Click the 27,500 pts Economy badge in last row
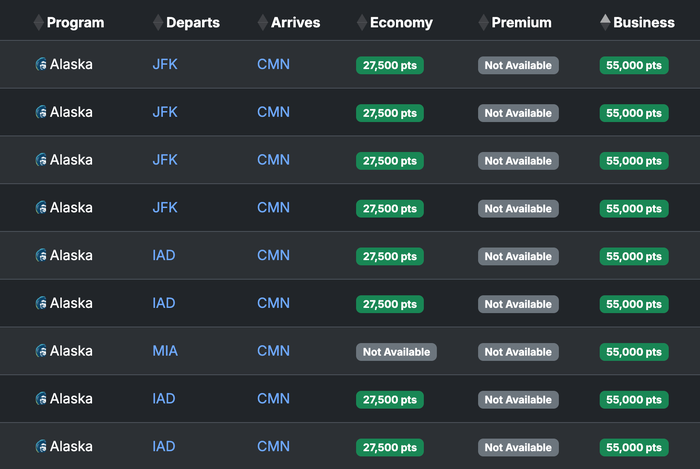Image resolution: width=700 pixels, height=469 pixels. (390, 447)
